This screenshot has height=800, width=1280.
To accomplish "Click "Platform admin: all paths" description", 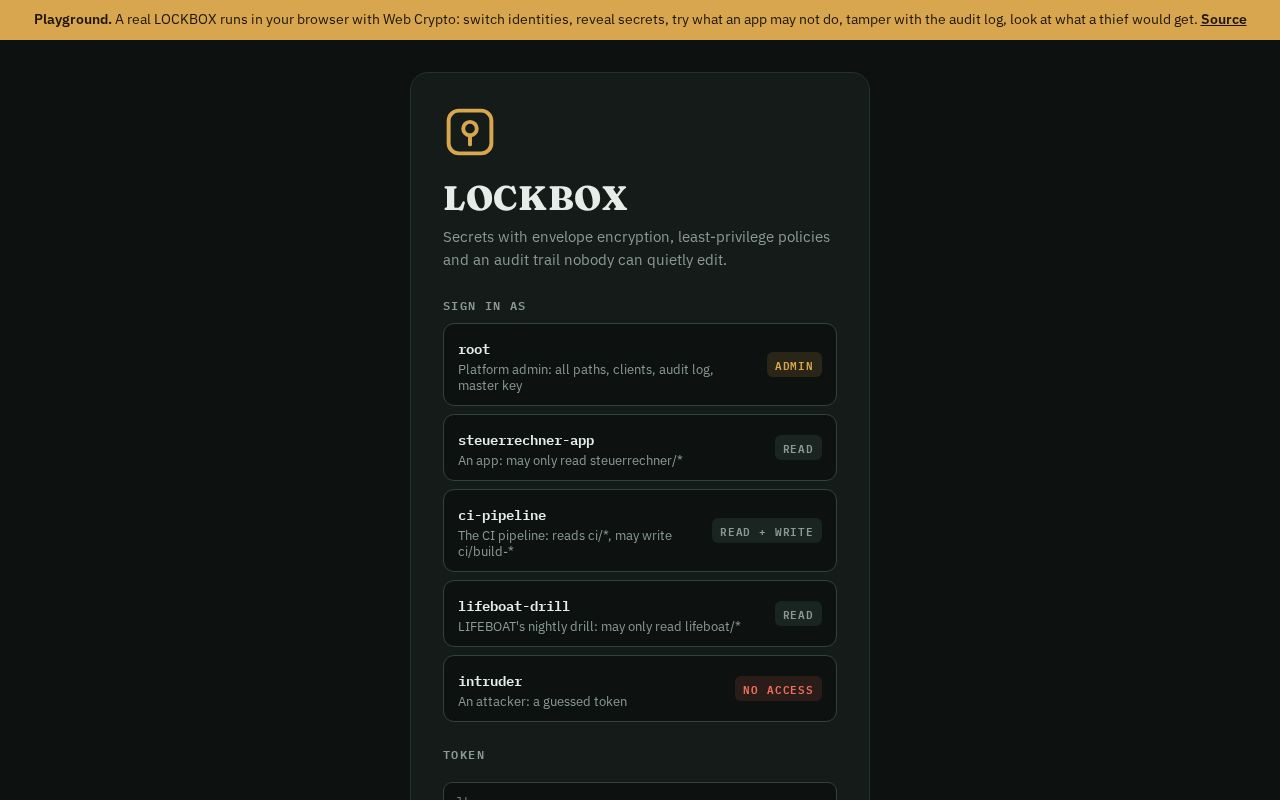I will pyautogui.click(x=586, y=377).
